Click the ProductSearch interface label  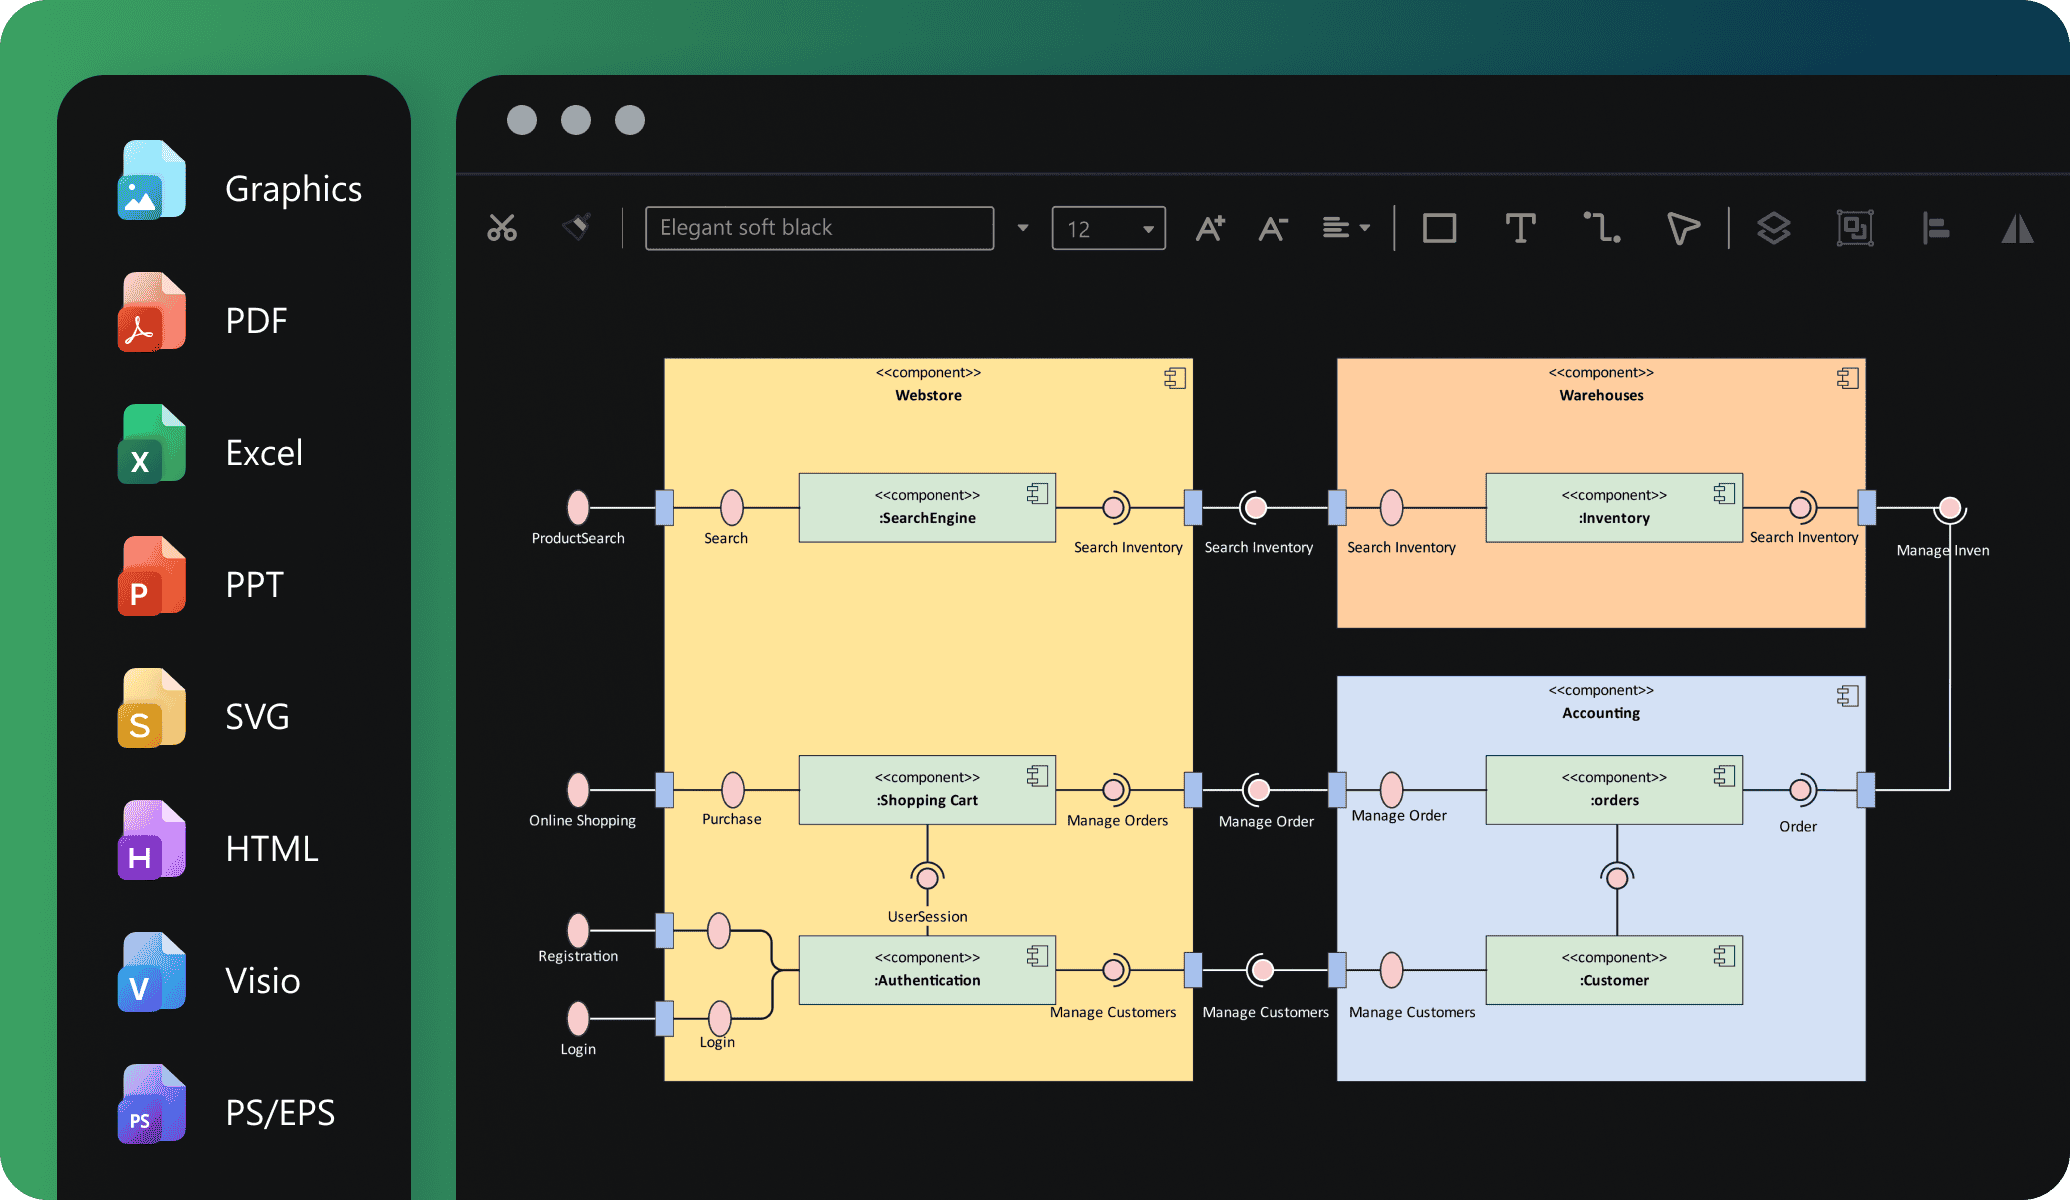(578, 538)
